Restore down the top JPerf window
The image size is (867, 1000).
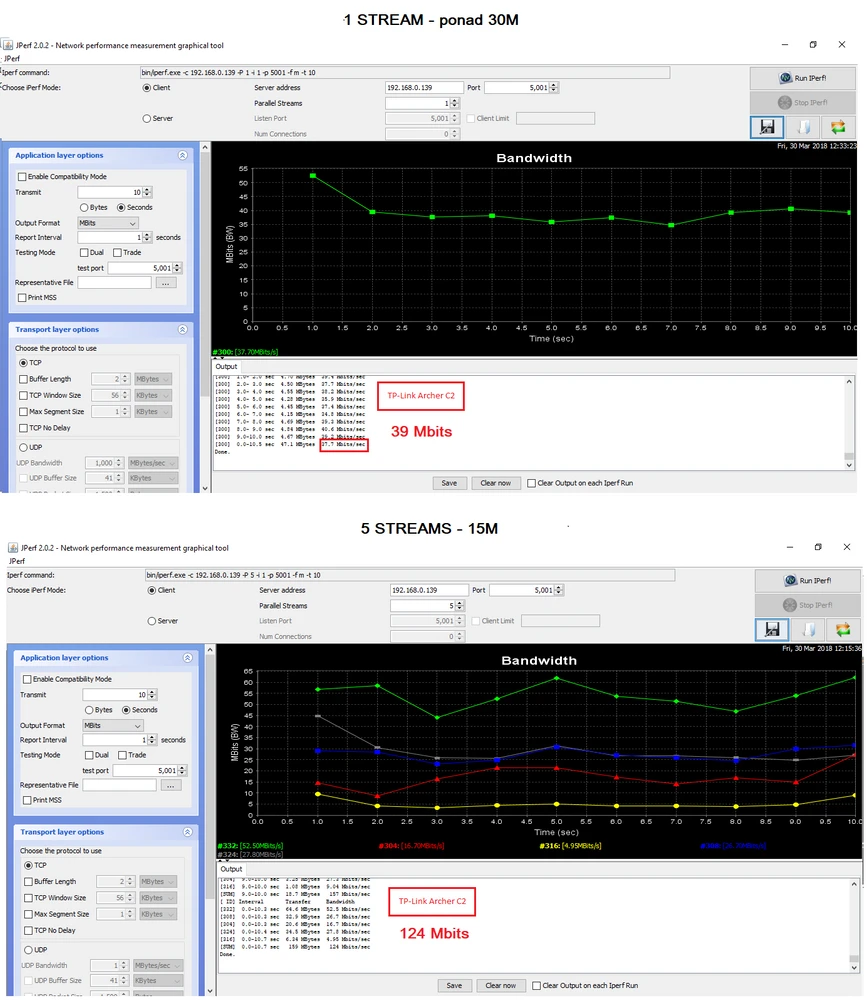point(812,45)
